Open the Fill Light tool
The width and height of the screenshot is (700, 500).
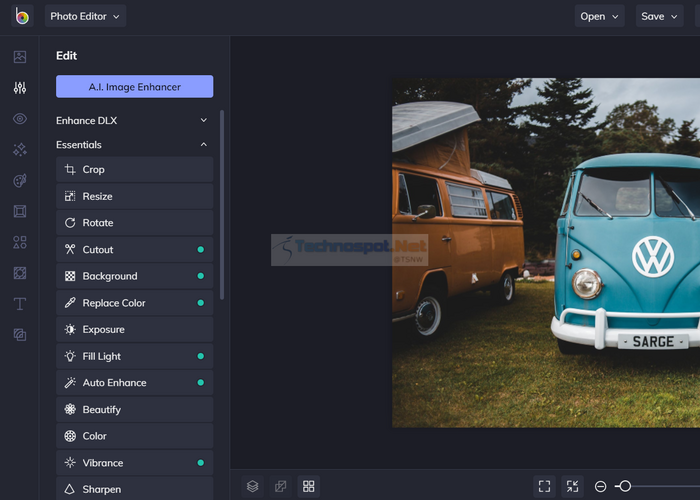tap(134, 356)
